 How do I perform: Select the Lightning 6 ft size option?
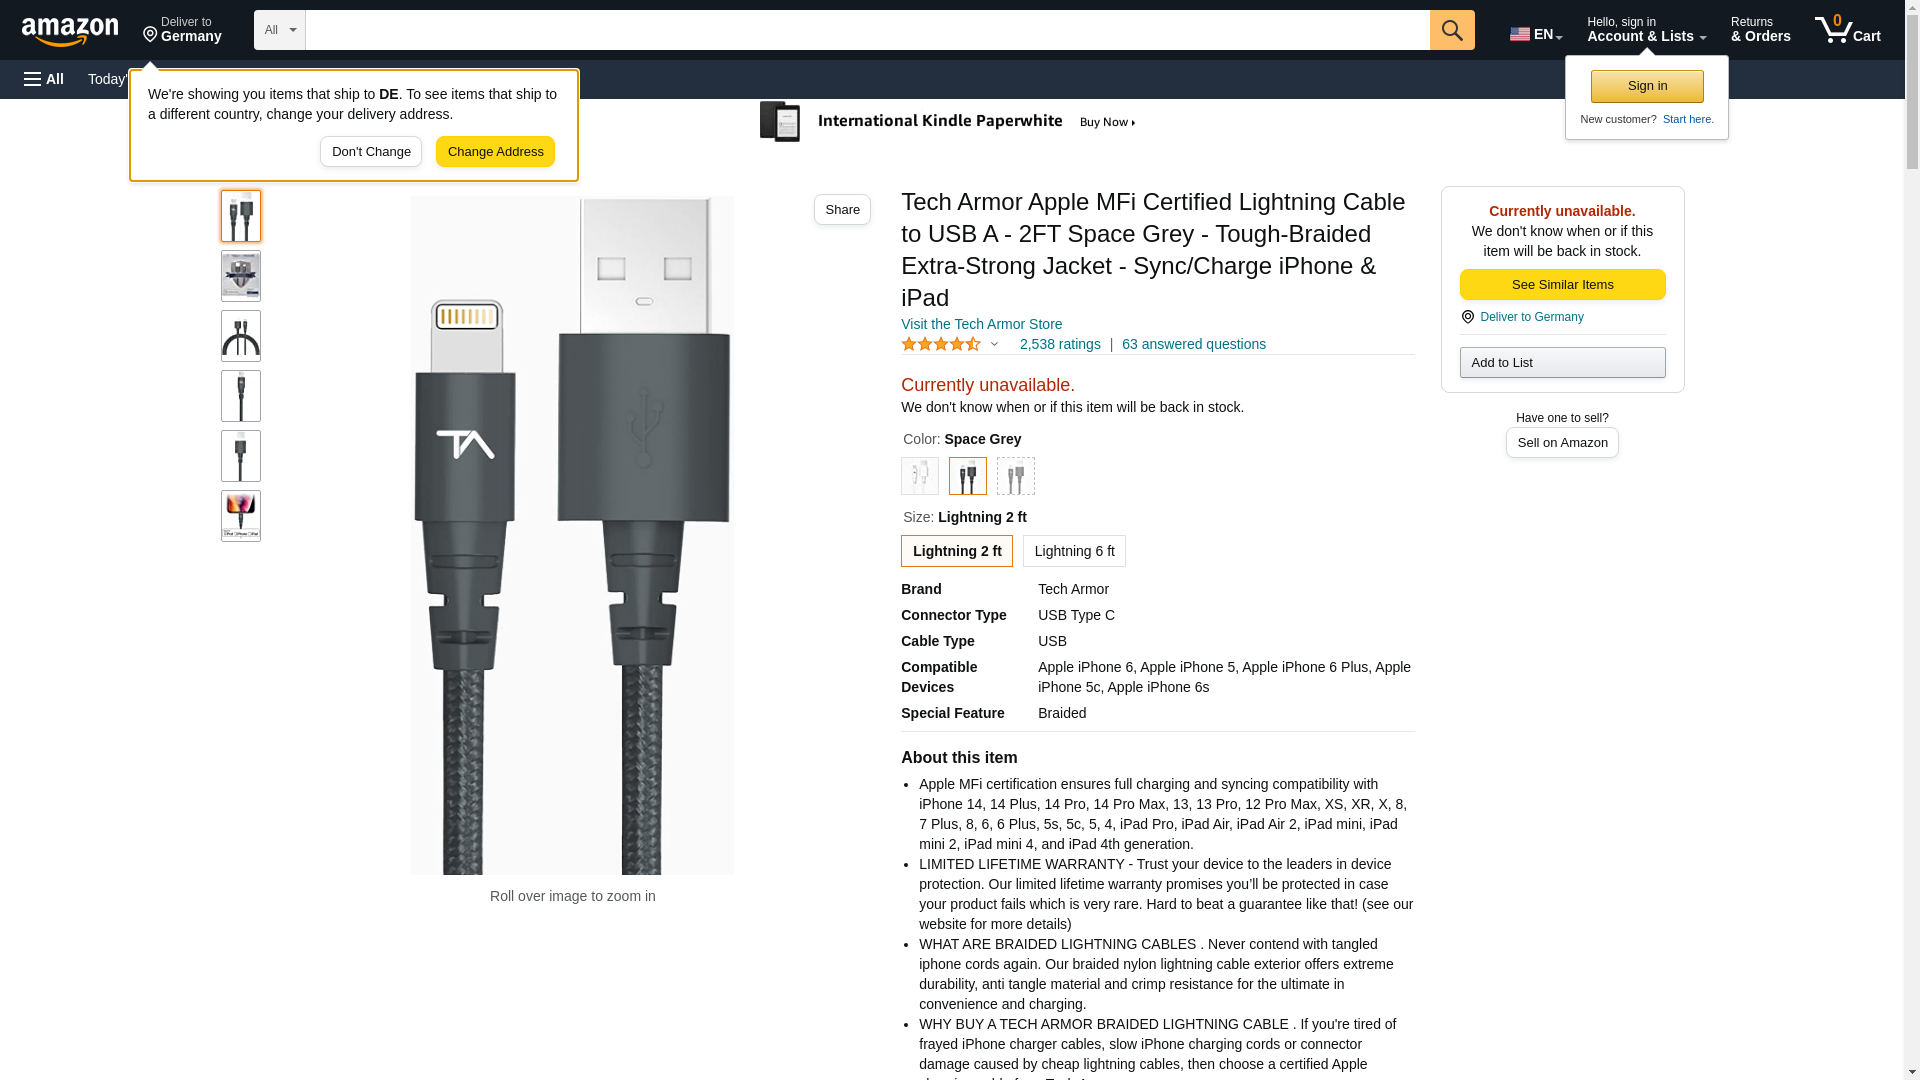(x=1074, y=551)
